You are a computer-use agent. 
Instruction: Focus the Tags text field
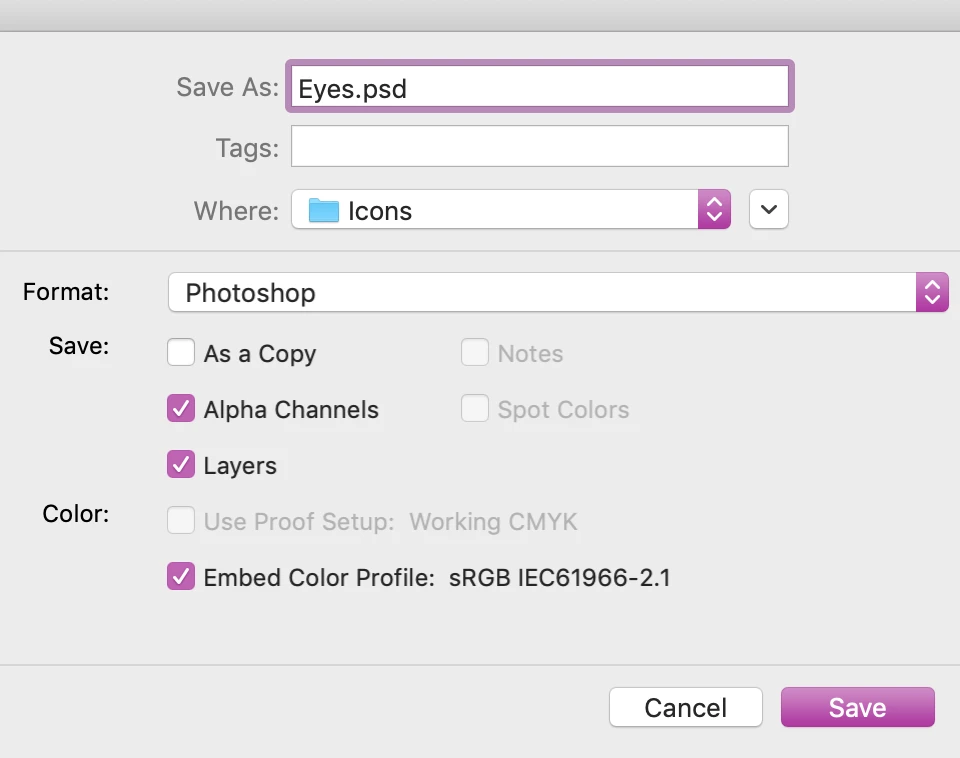tap(540, 147)
